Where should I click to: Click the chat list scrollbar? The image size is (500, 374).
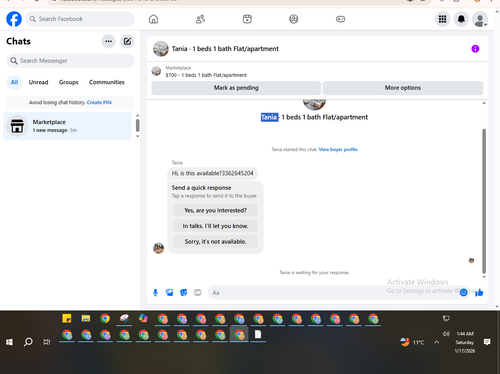point(137,125)
